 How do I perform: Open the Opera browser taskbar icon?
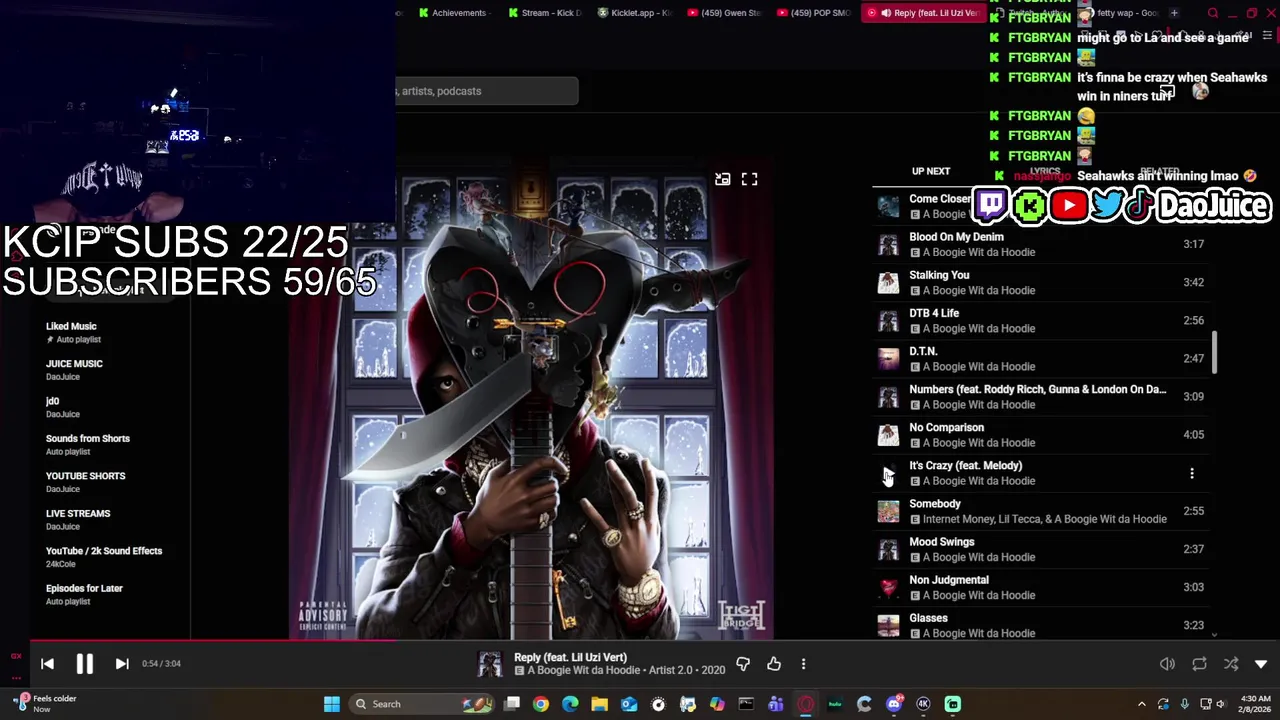pyautogui.click(x=806, y=704)
